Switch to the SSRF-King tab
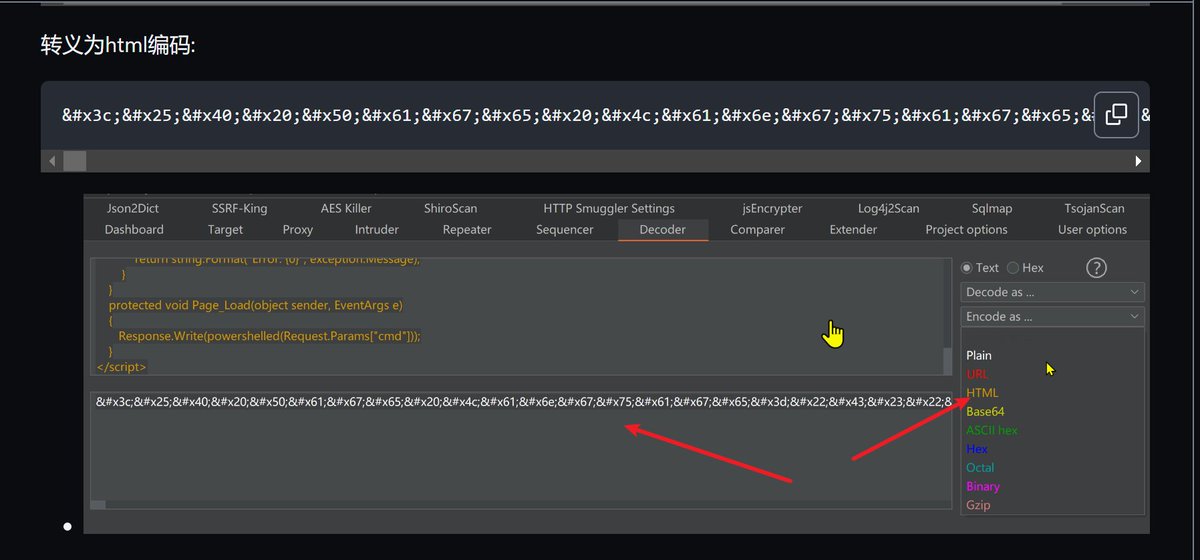Screen dimensions: 1200x560 pos(239,208)
